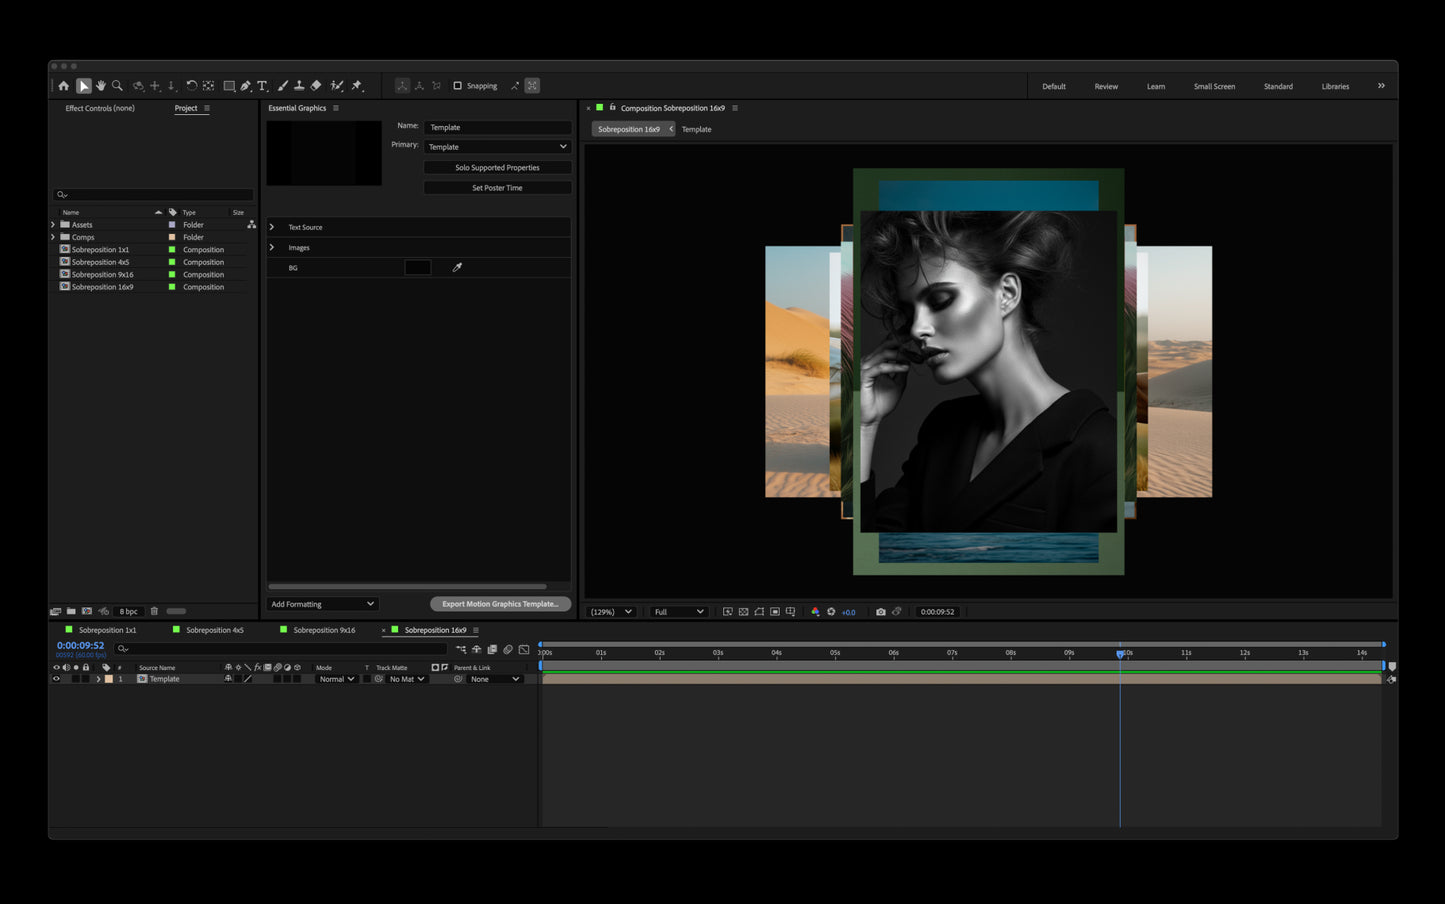Select the Pan Behind anchor point tool
The height and width of the screenshot is (904, 1445).
point(208,86)
